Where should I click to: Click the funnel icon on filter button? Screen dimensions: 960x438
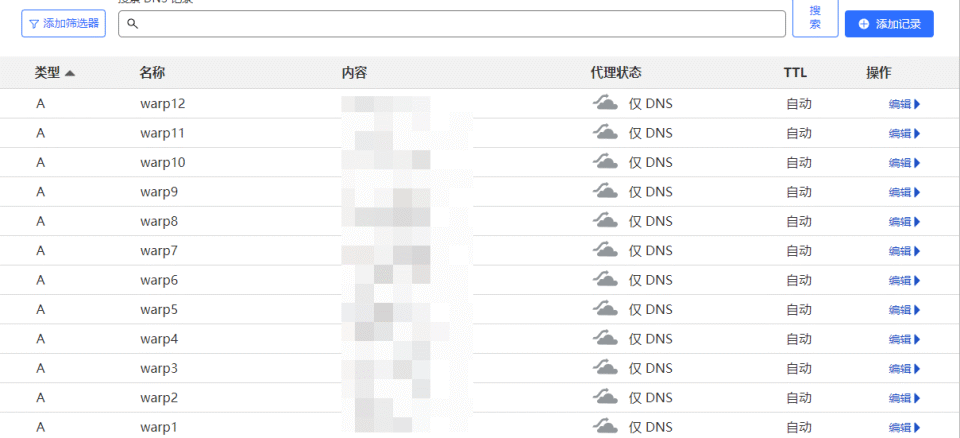point(34,24)
